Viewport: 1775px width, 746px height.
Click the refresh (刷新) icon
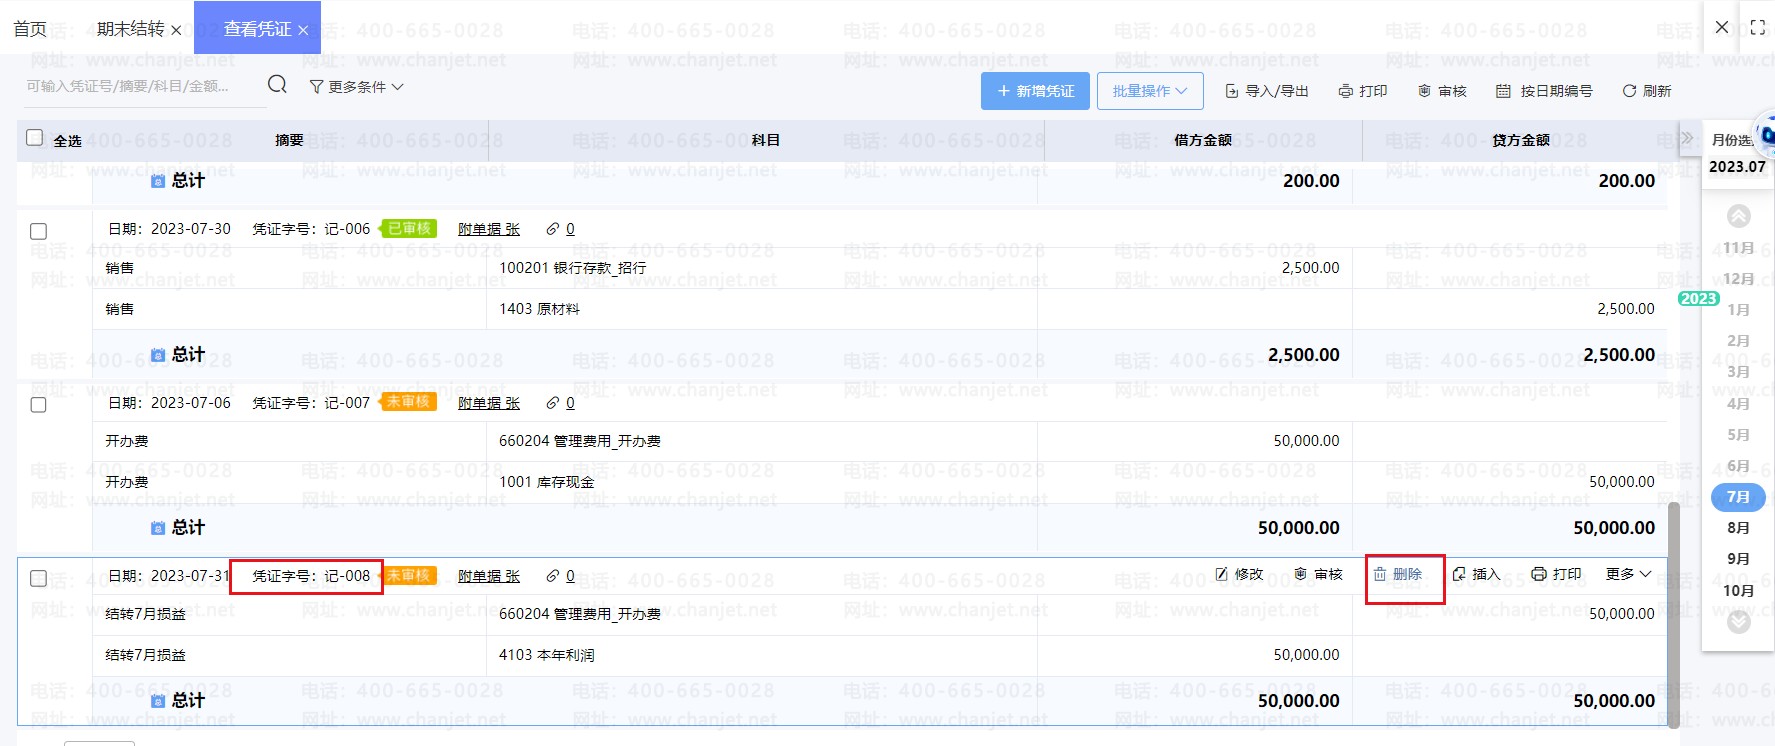pyautogui.click(x=1629, y=91)
